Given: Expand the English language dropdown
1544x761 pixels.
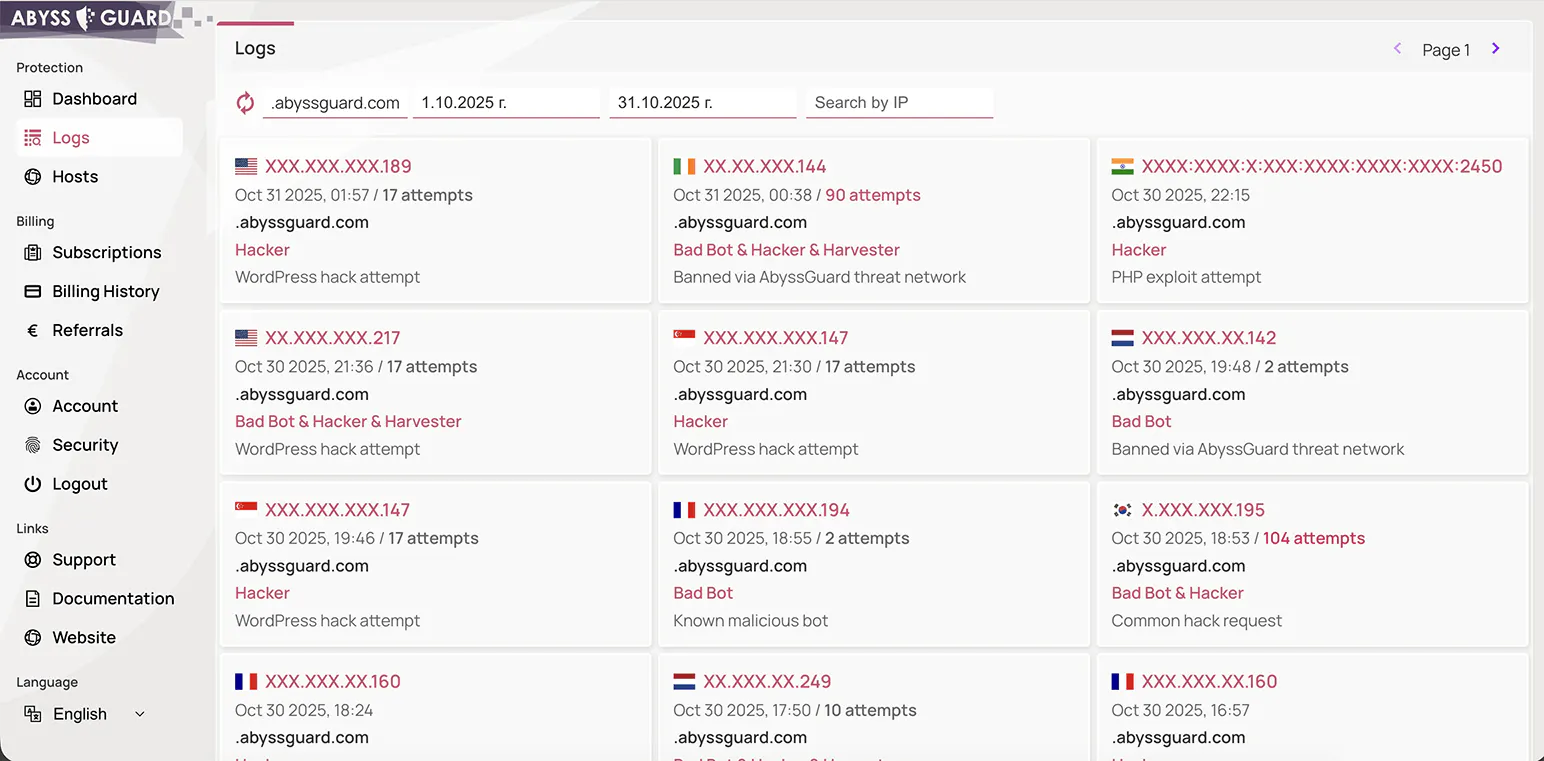Looking at the screenshot, I should click(85, 714).
